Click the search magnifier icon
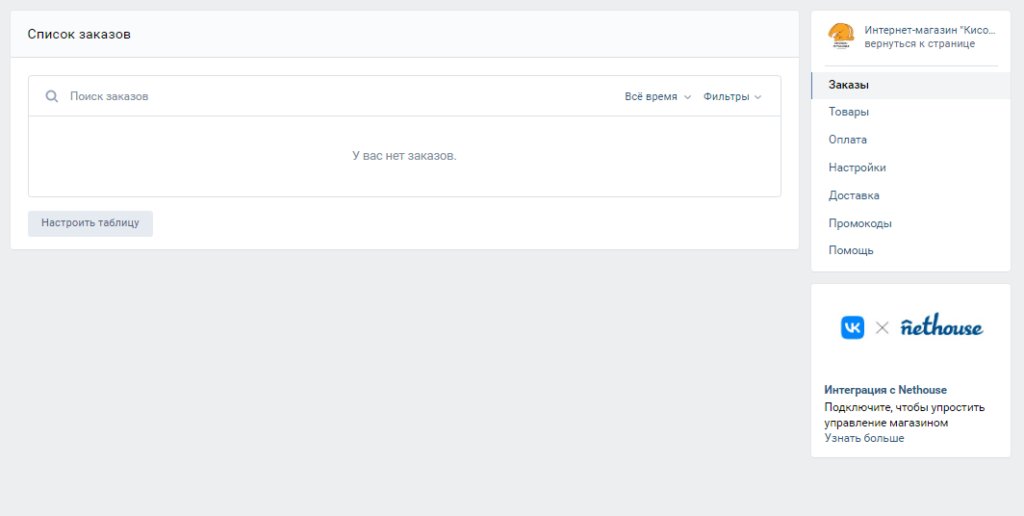 (52, 97)
